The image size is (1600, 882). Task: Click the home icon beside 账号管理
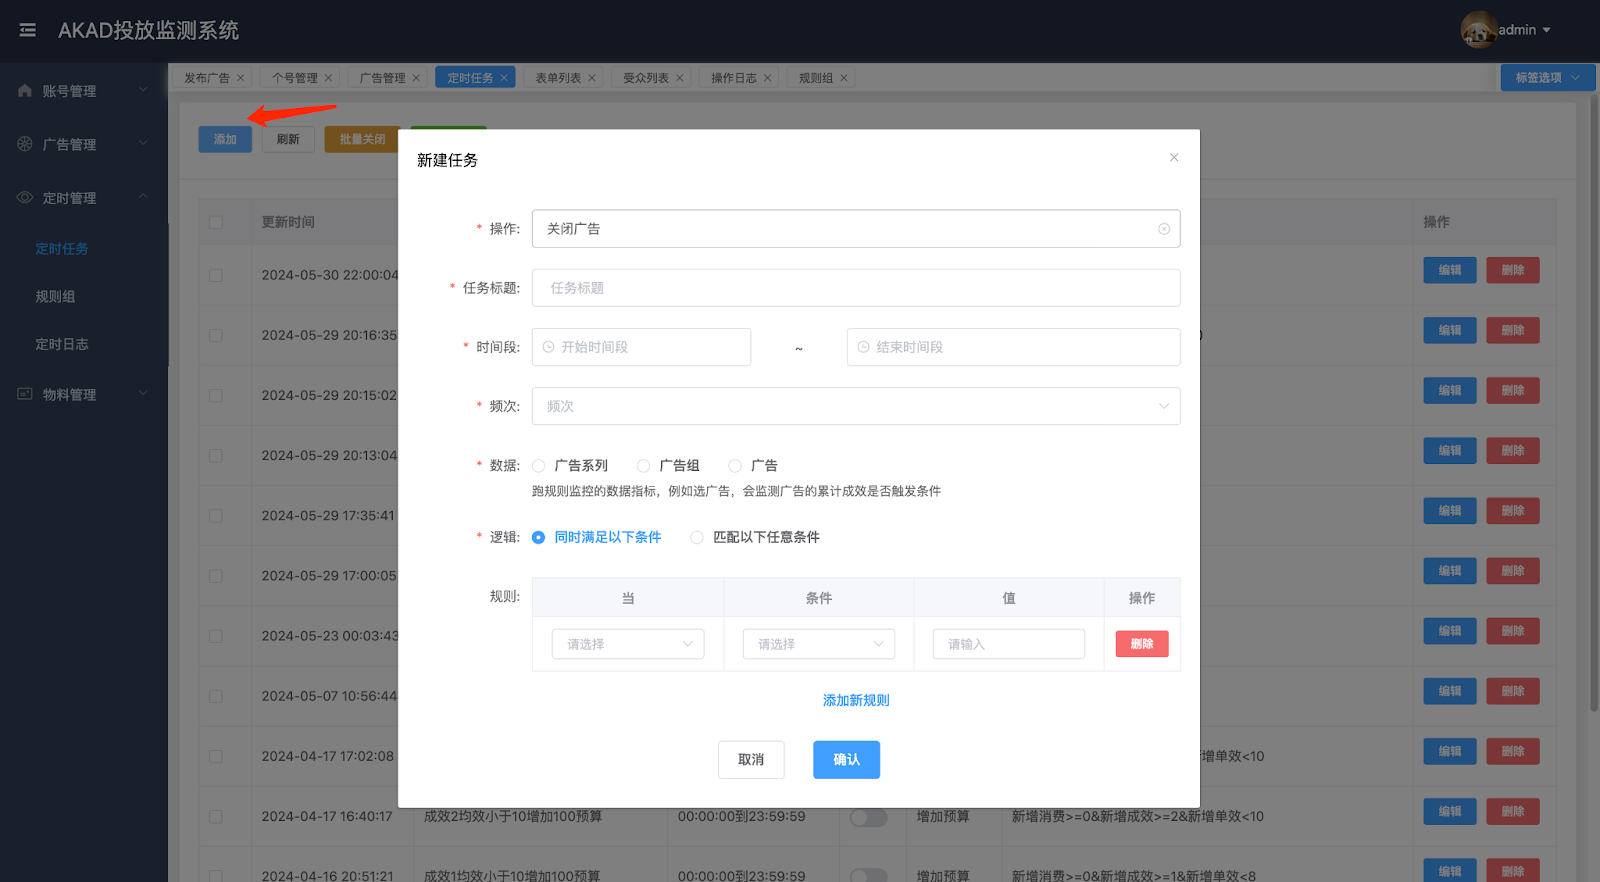pos(25,91)
